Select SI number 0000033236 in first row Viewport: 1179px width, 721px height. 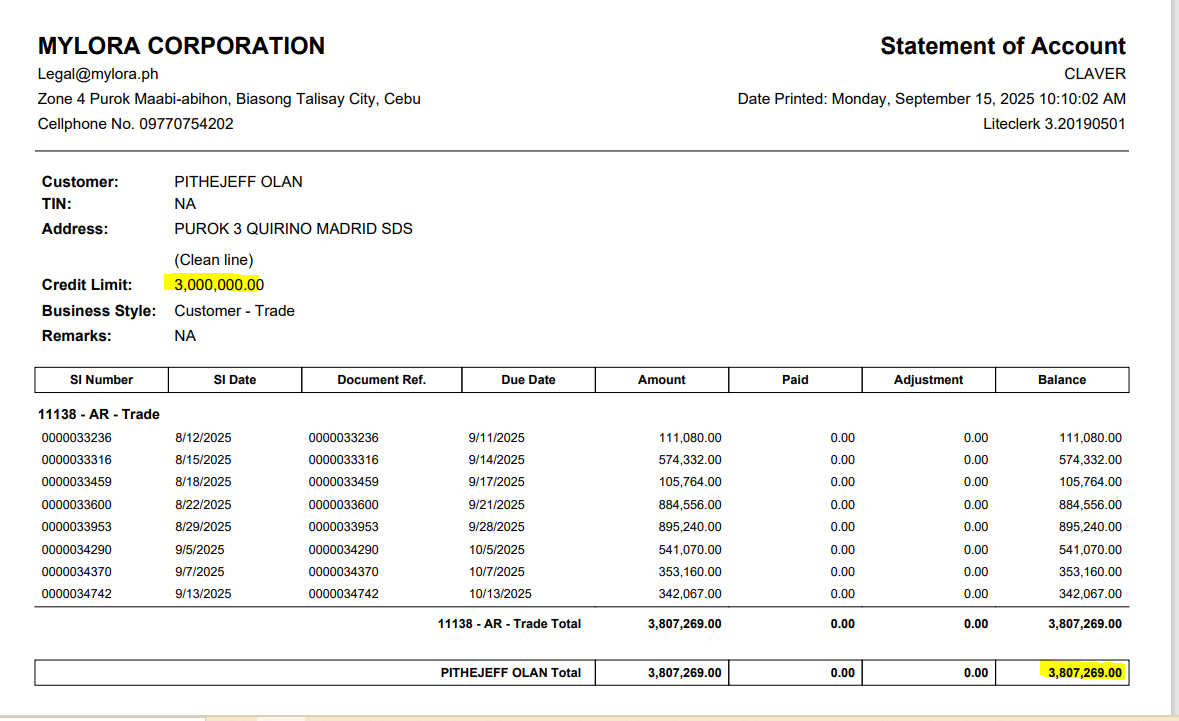point(77,438)
